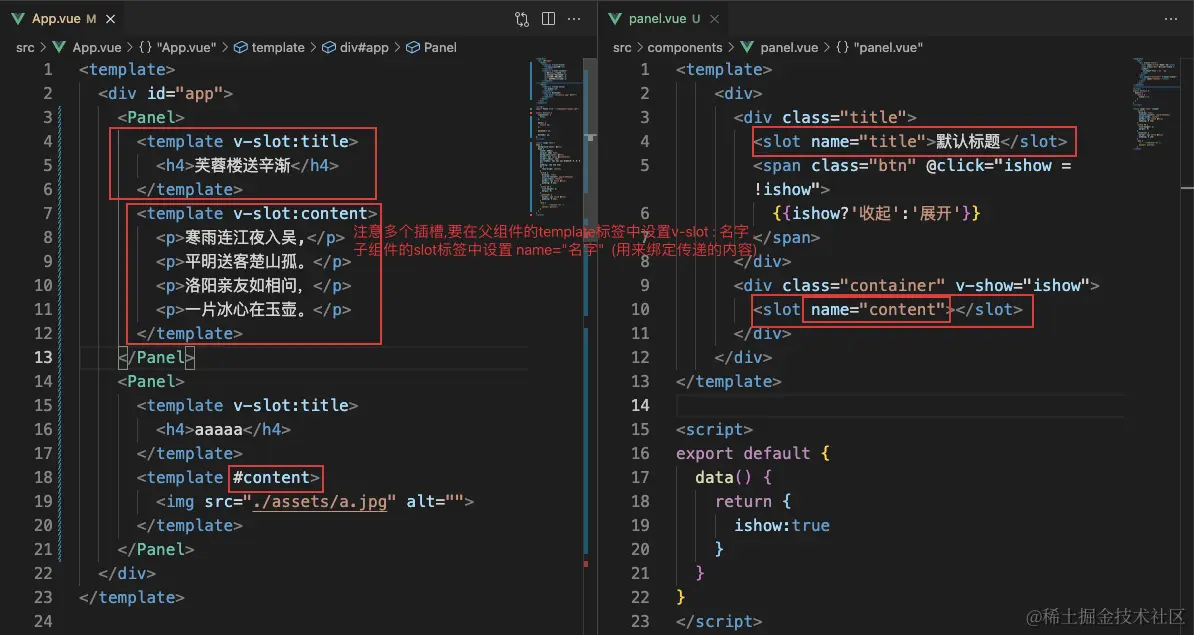Click the h4 text 芙蓉楼送辛渐
Screen dimensions: 1194x635
point(242,165)
